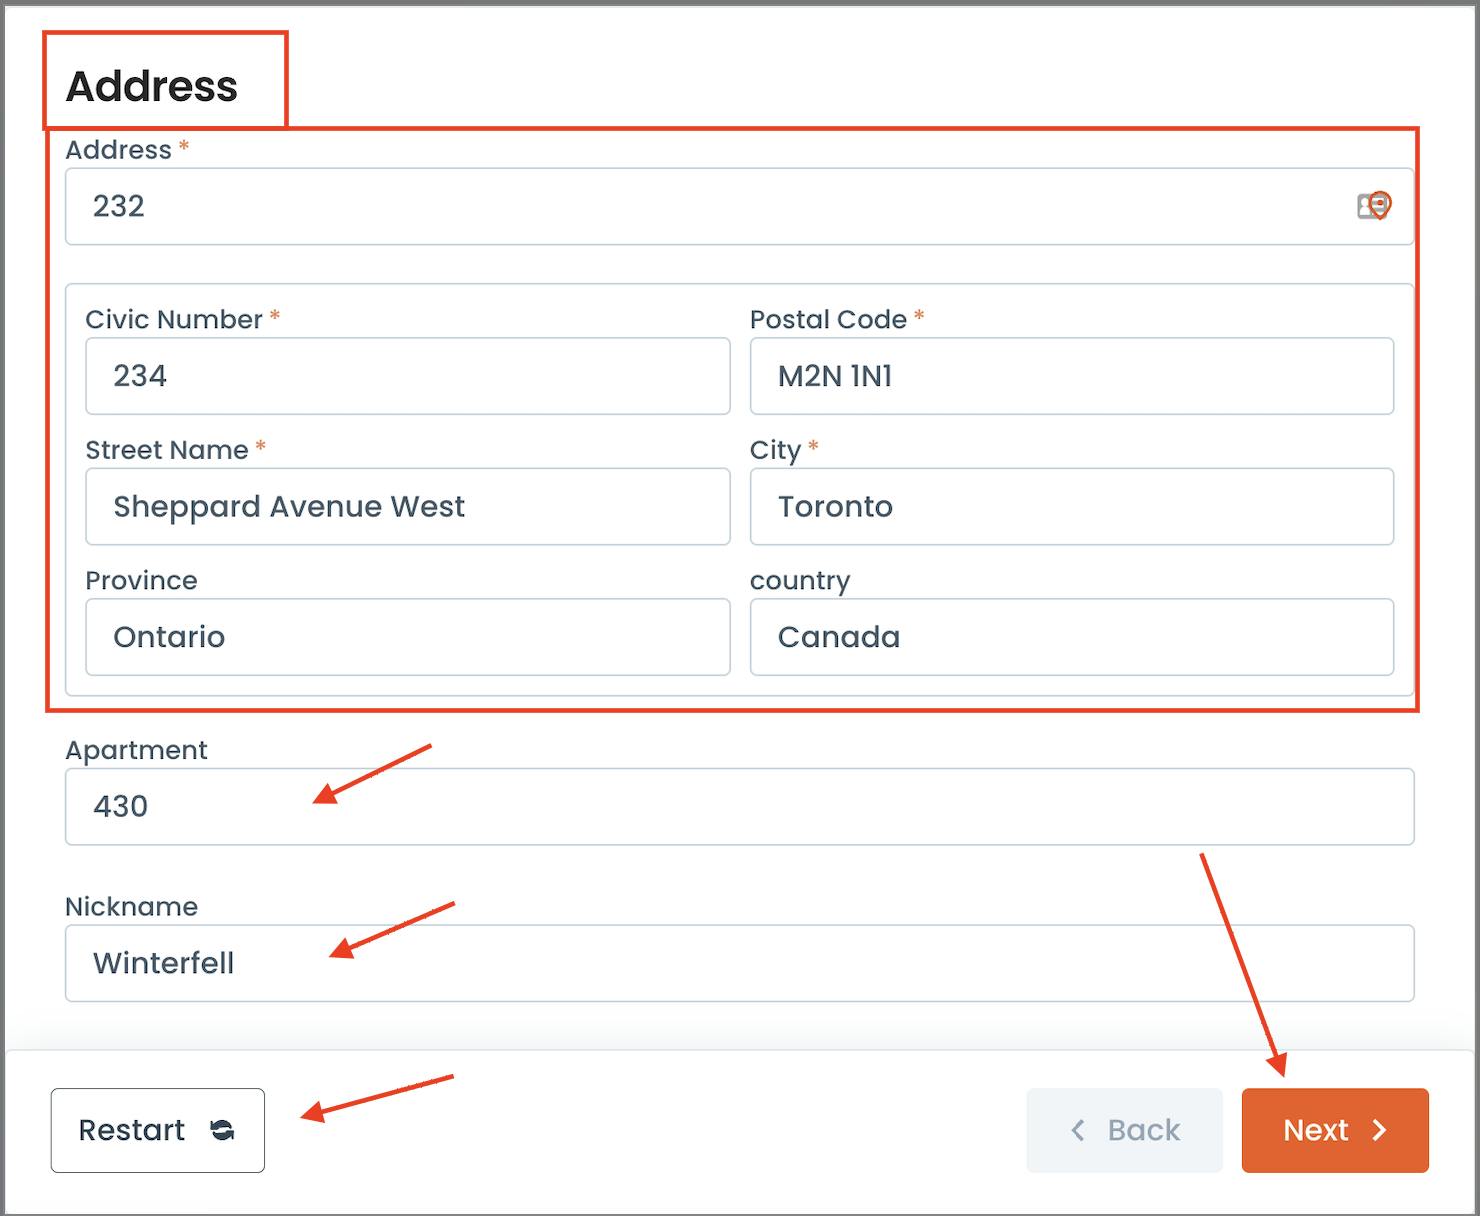Go to previous step with Back button
The image size is (1480, 1216).
coord(1124,1130)
